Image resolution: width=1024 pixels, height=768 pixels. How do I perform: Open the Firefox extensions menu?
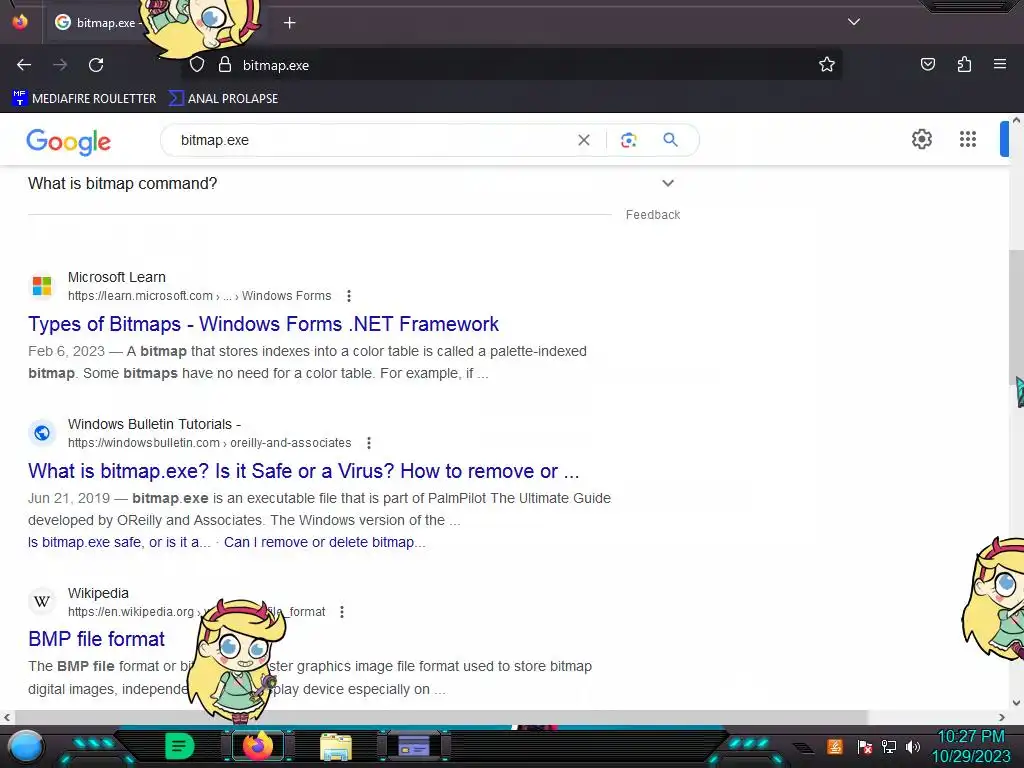coord(964,65)
